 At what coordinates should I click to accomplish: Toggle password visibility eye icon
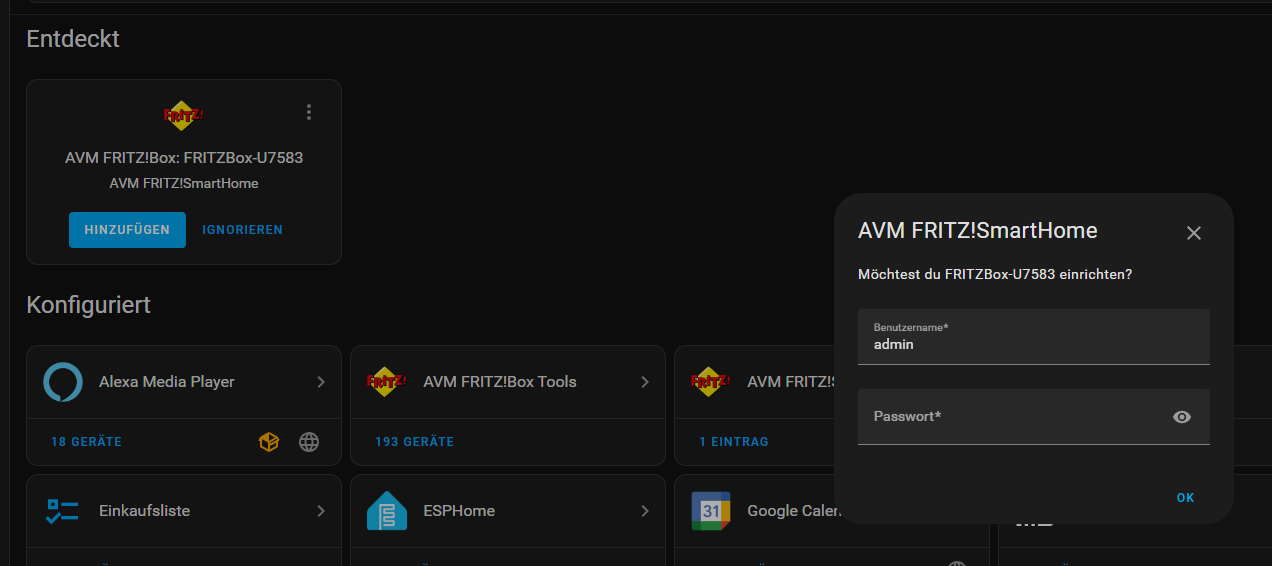click(x=1182, y=417)
